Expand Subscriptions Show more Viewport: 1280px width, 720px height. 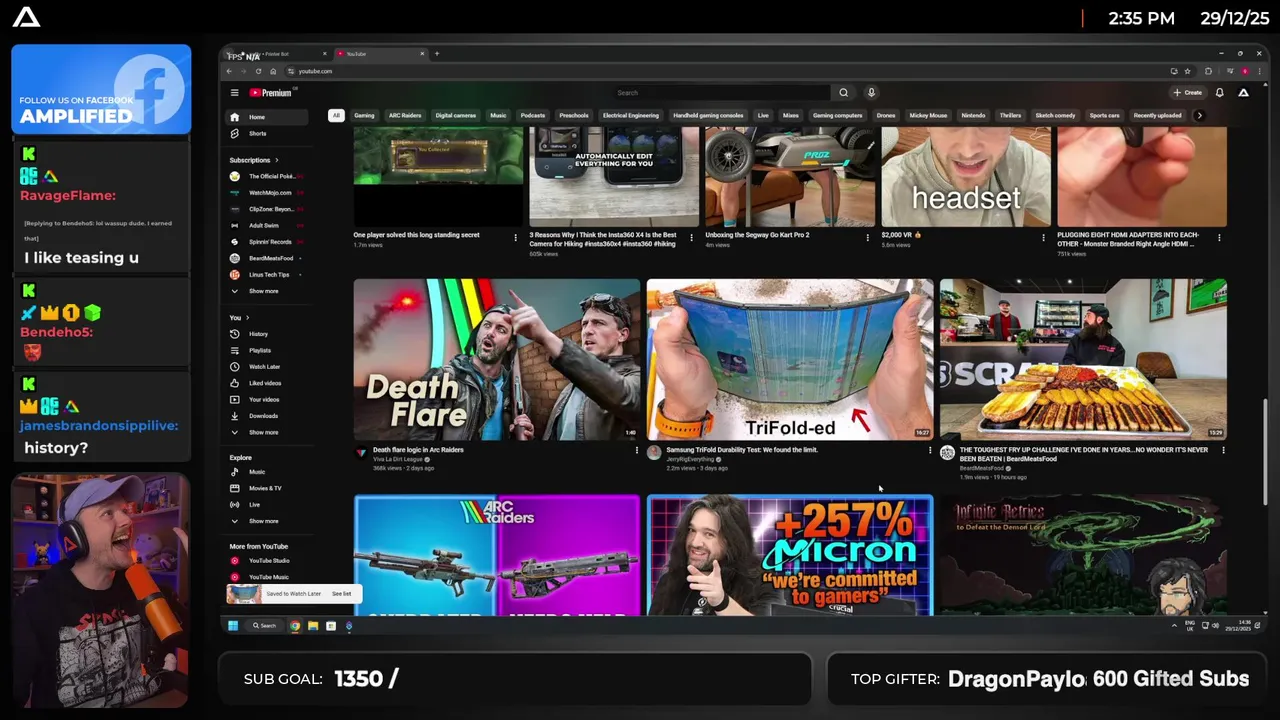coord(267,291)
